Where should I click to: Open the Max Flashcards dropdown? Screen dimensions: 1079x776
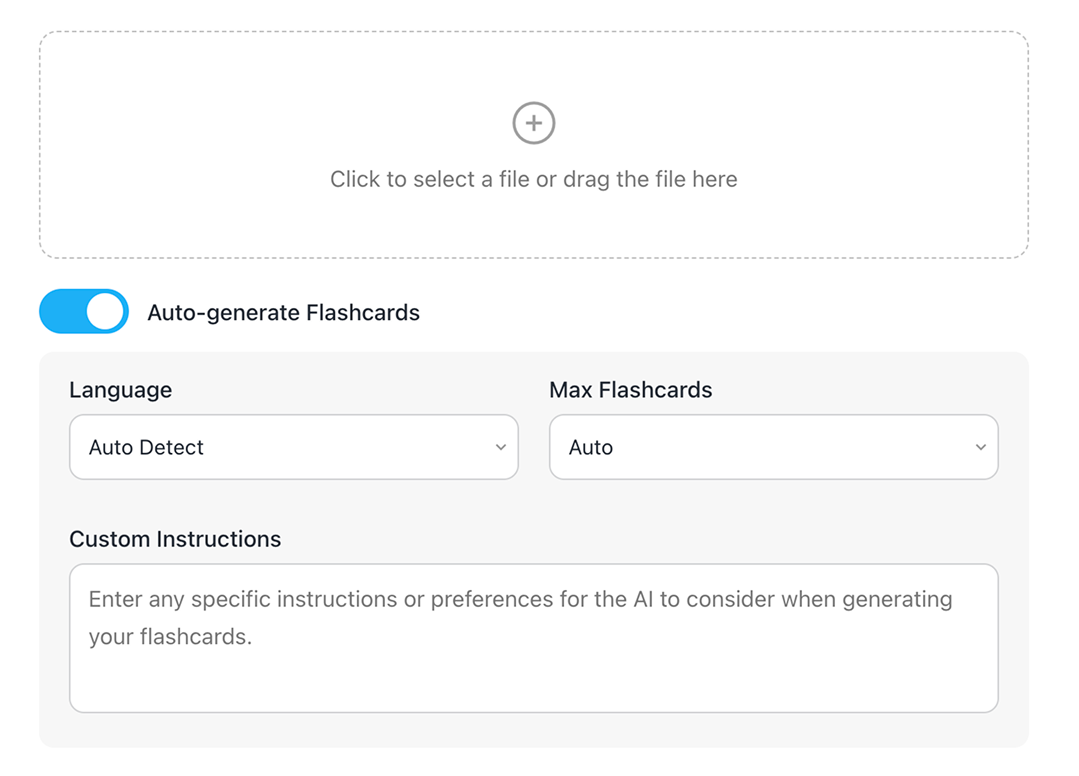(773, 447)
